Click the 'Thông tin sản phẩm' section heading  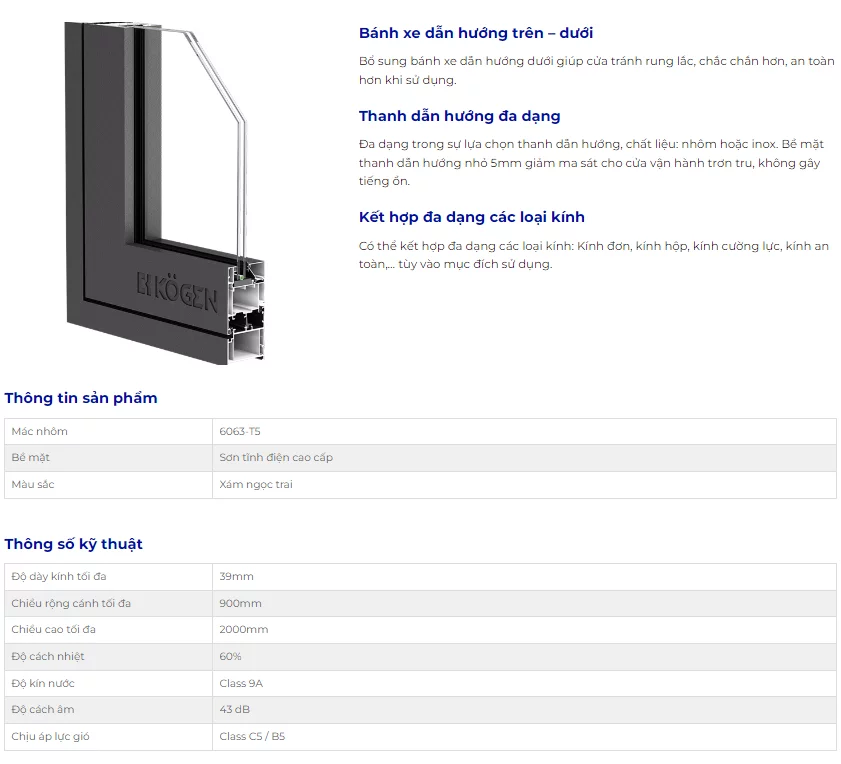click(x=81, y=398)
